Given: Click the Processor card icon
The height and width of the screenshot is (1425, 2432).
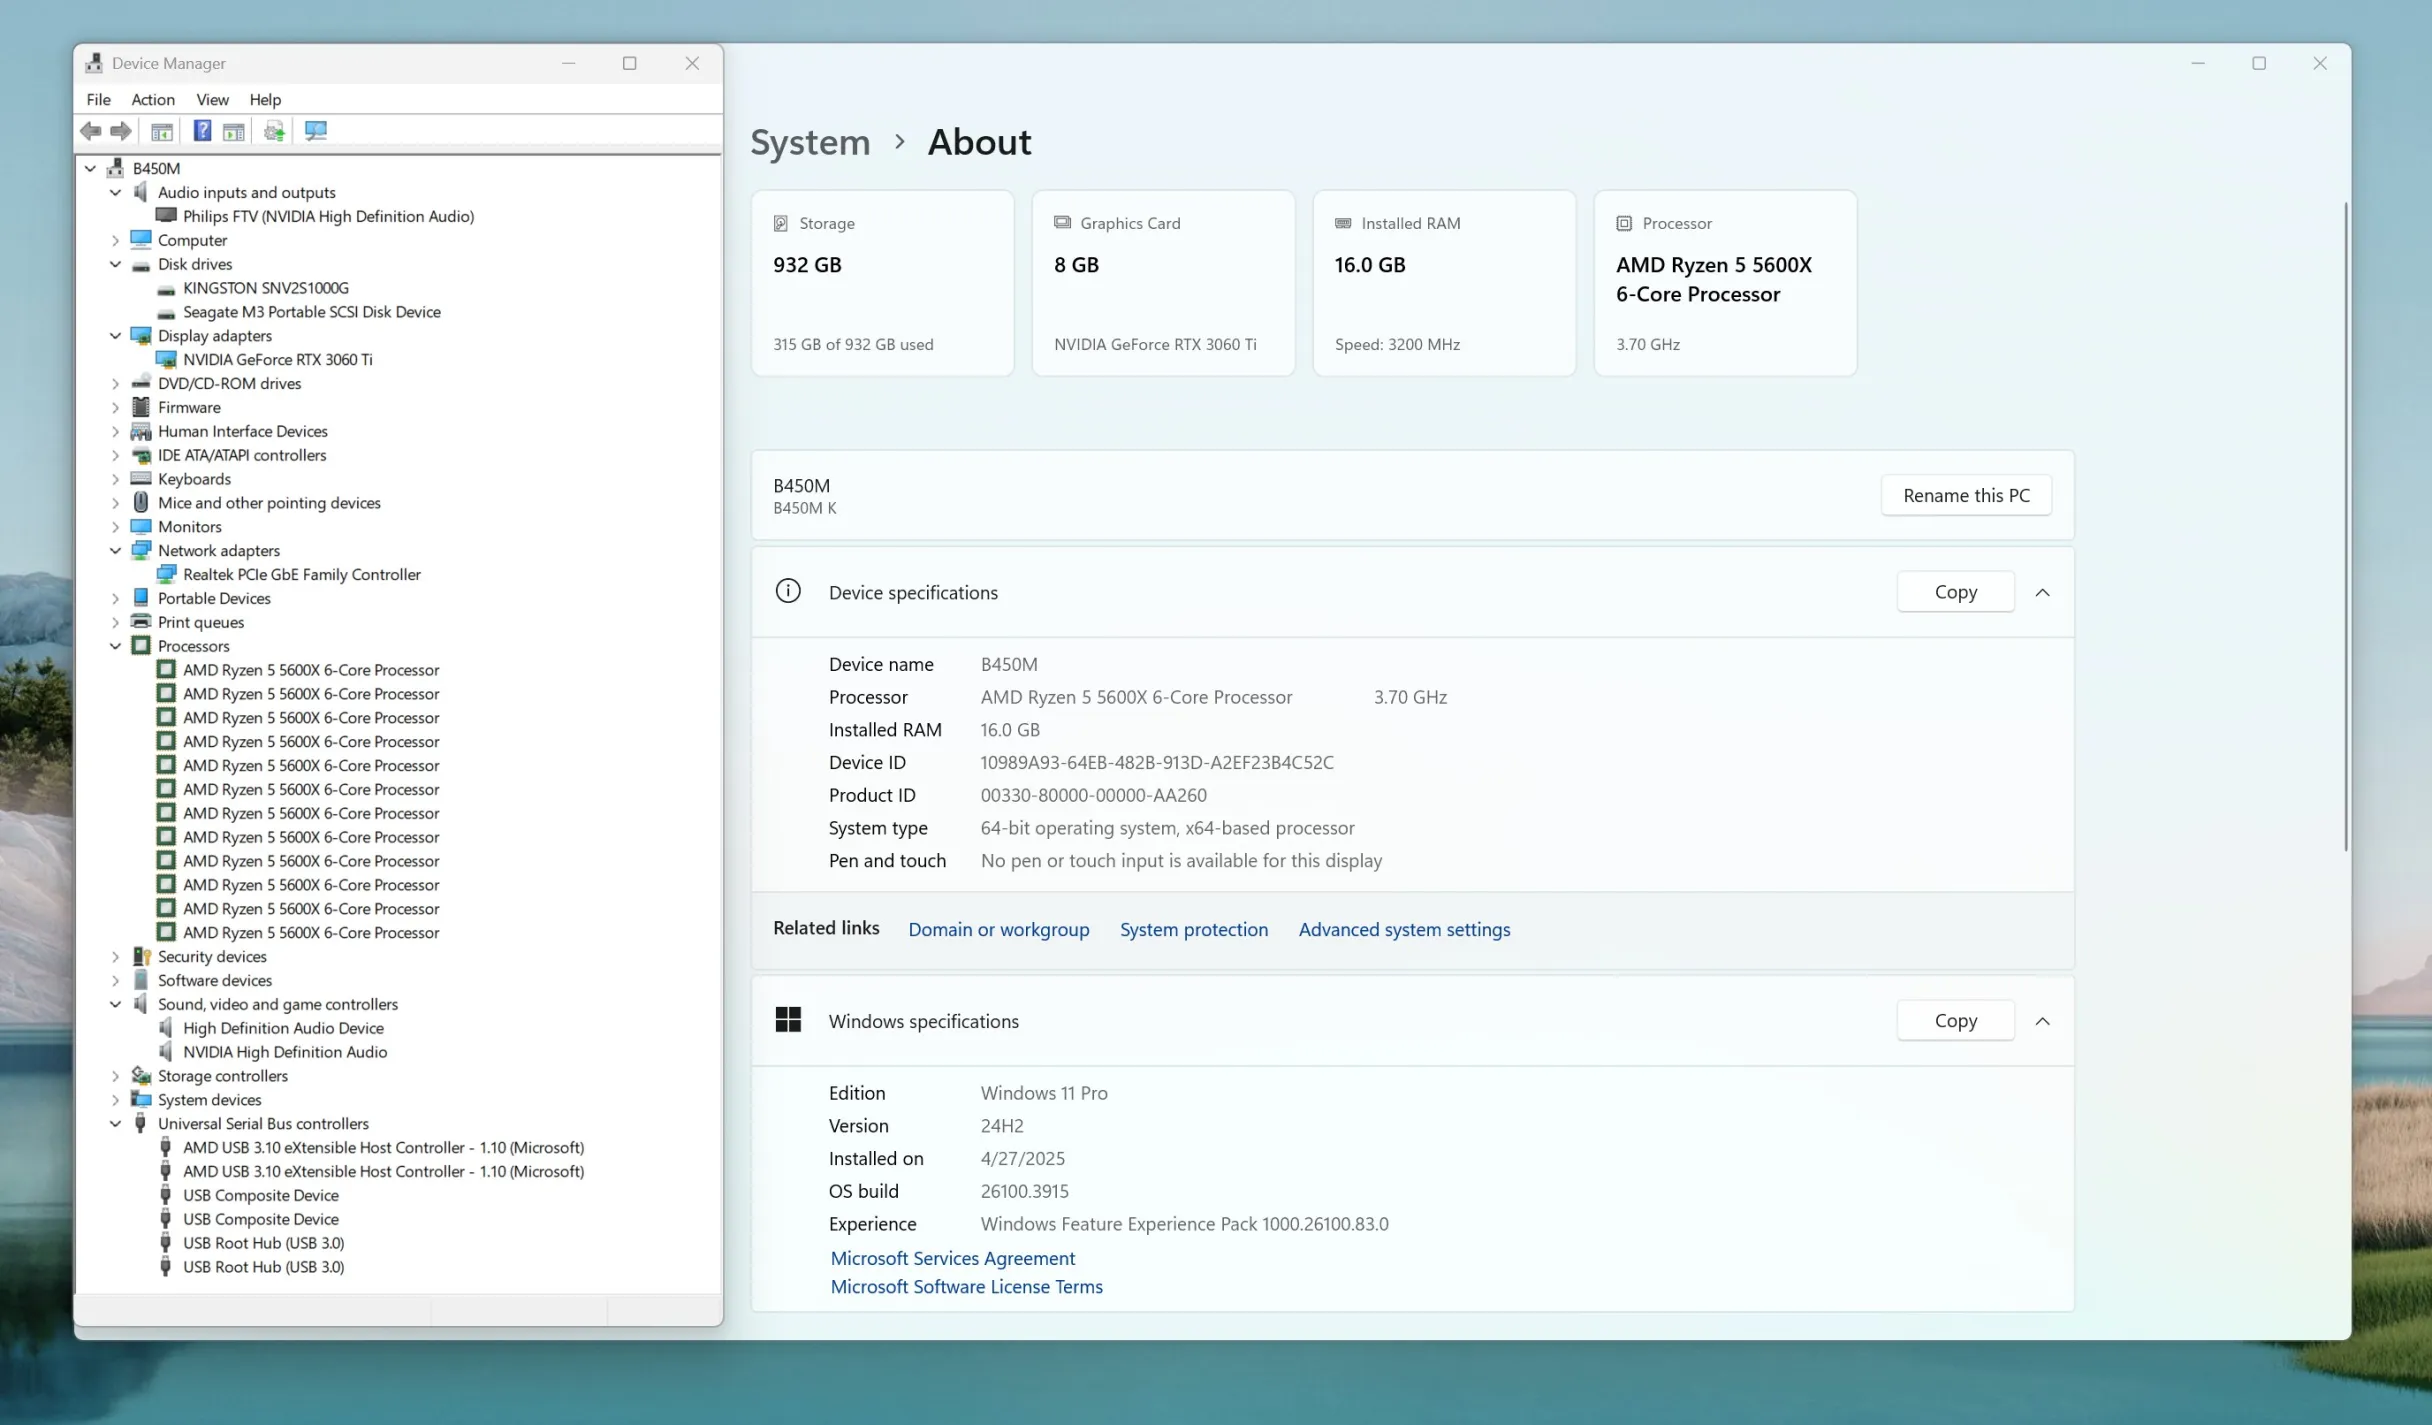Looking at the screenshot, I should (1624, 223).
